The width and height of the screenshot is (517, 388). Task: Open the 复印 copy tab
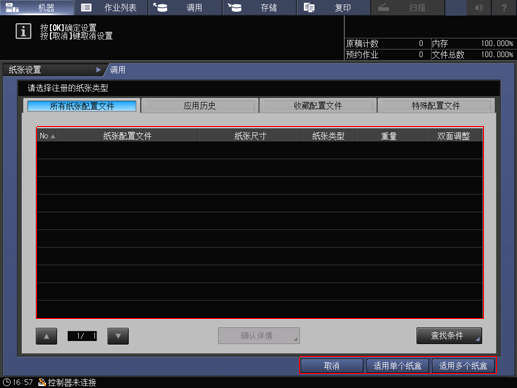point(333,7)
